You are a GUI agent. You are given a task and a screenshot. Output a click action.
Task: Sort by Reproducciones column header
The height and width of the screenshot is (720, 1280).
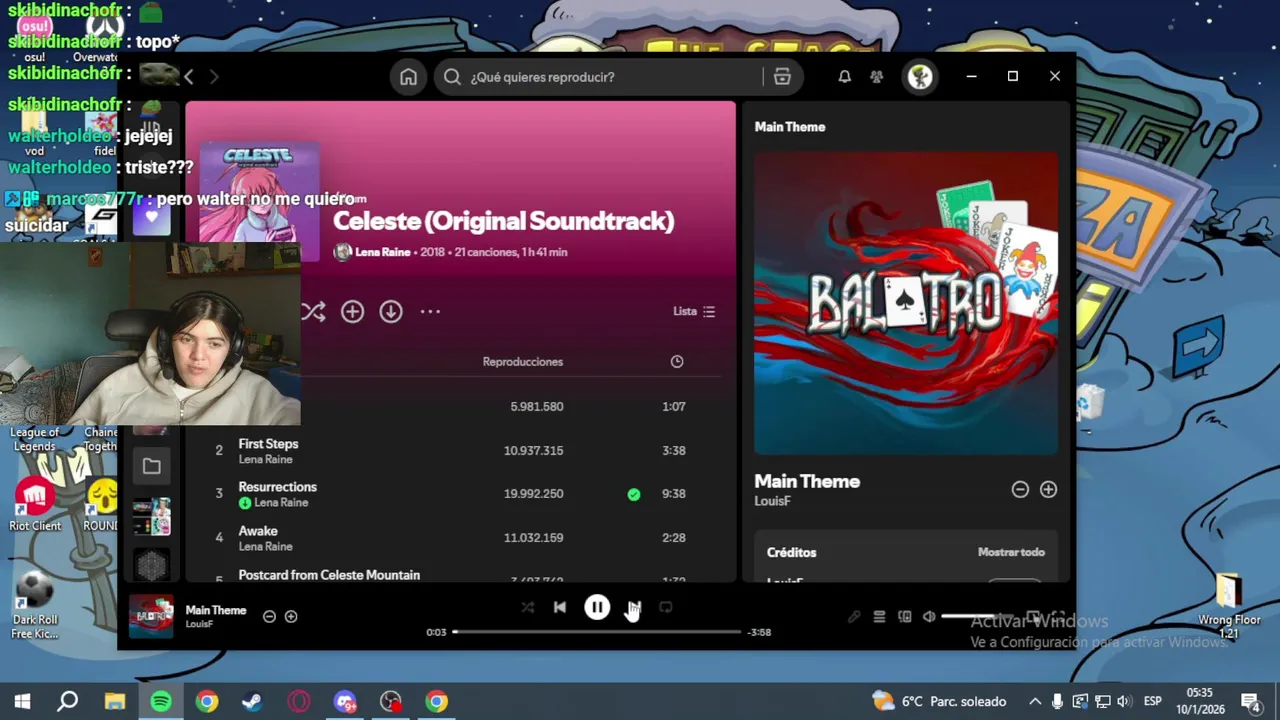pos(523,362)
